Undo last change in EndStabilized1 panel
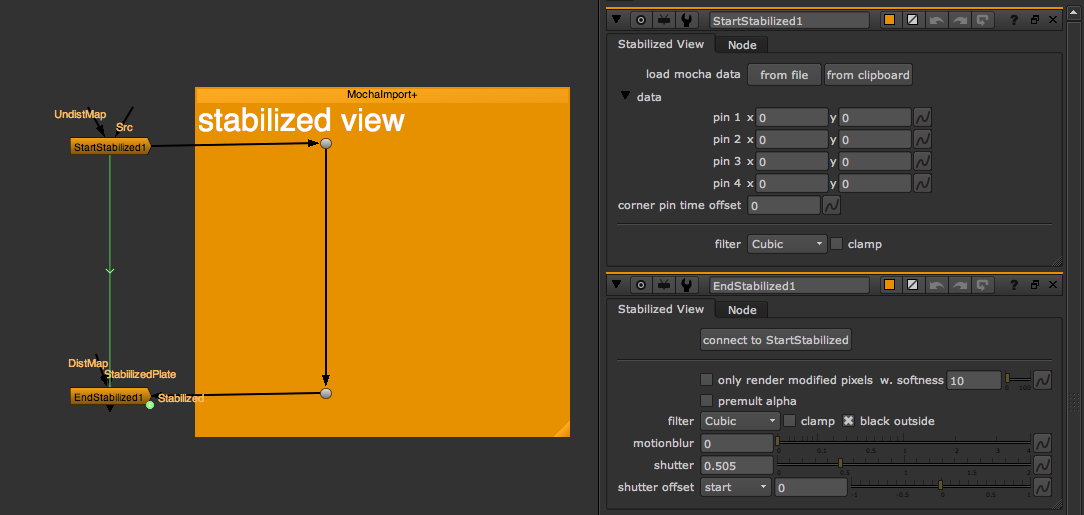 point(936,285)
